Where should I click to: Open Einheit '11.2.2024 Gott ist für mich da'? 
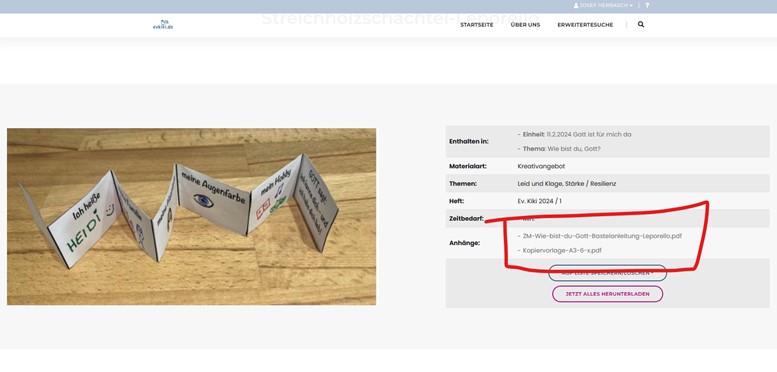[x=589, y=134]
